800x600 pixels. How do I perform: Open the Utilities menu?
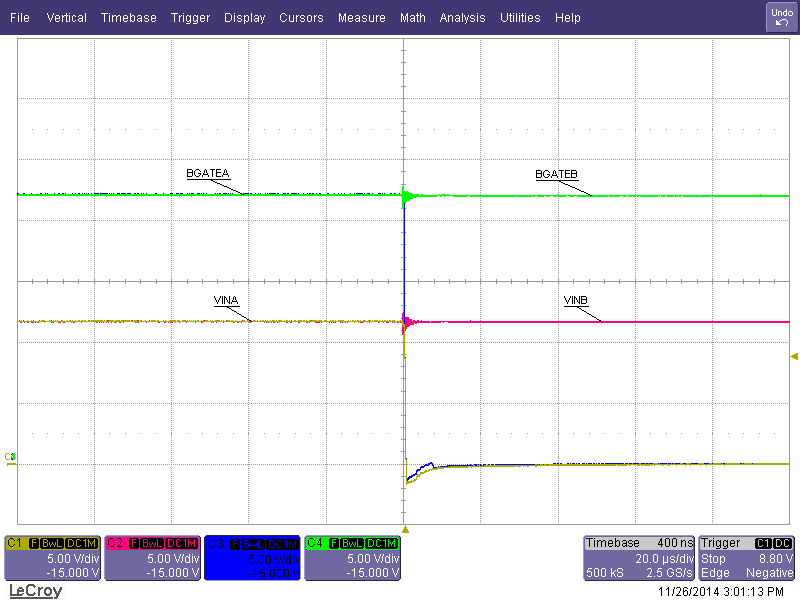(520, 17)
